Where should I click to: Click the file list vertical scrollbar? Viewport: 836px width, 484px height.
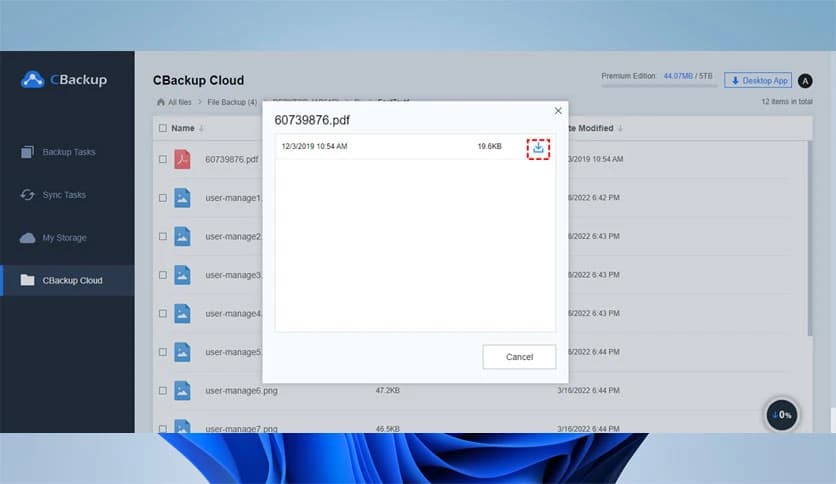pos(809,238)
